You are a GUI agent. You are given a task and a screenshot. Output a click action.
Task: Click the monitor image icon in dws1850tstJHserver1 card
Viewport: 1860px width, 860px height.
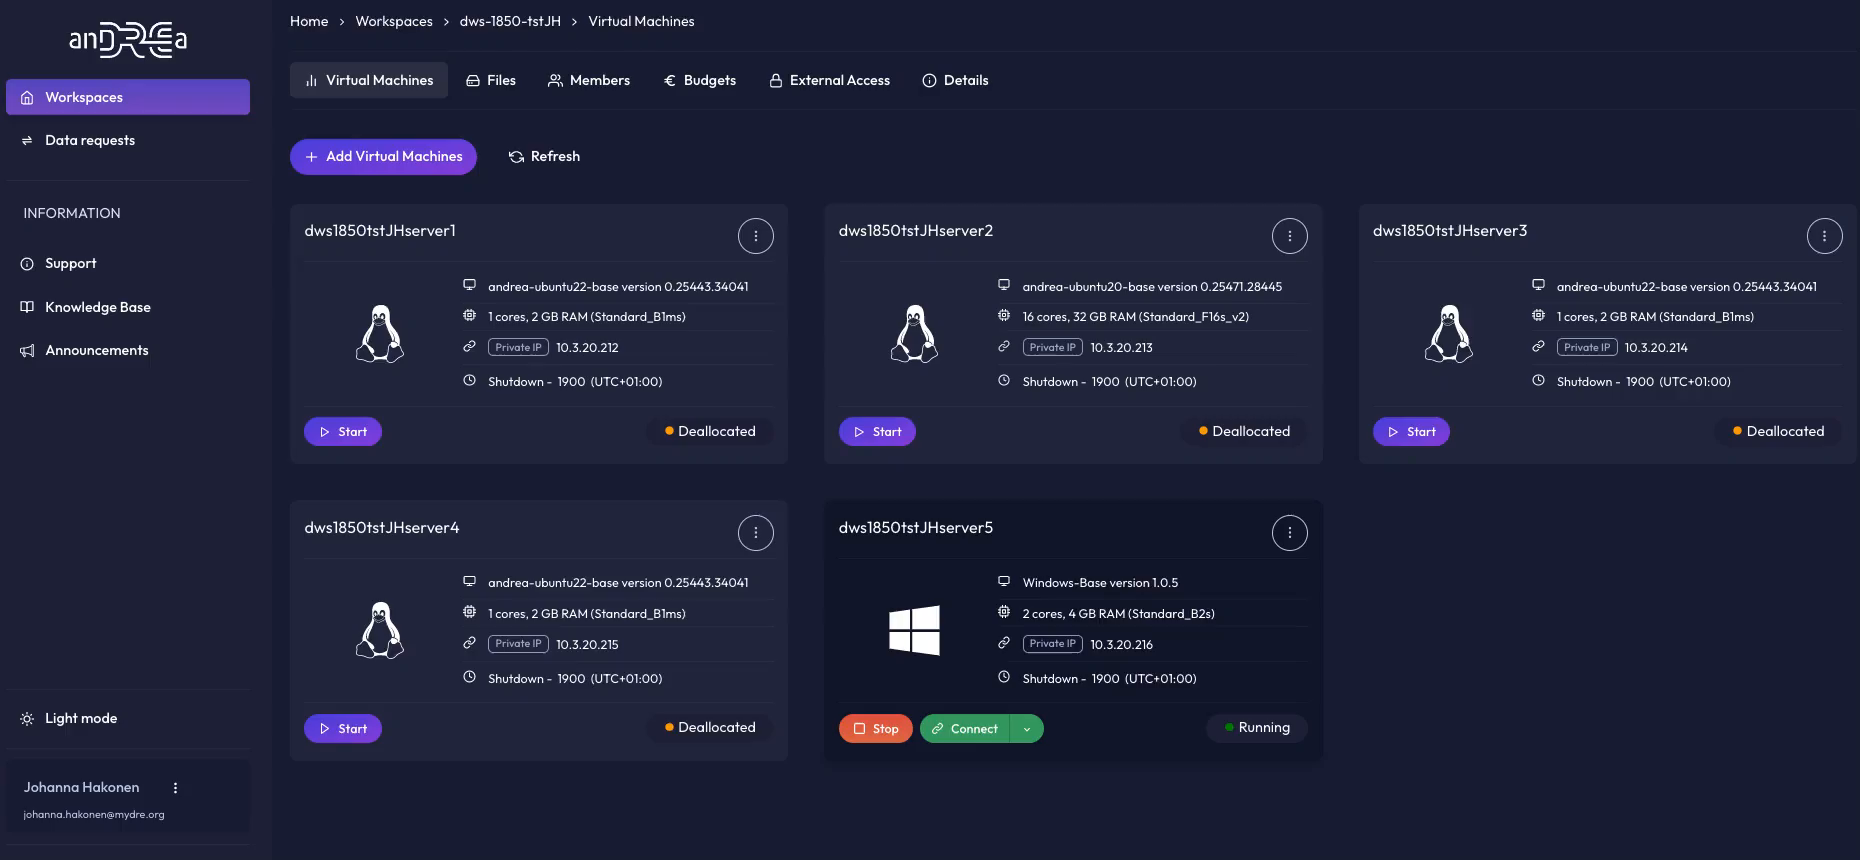[x=469, y=285]
